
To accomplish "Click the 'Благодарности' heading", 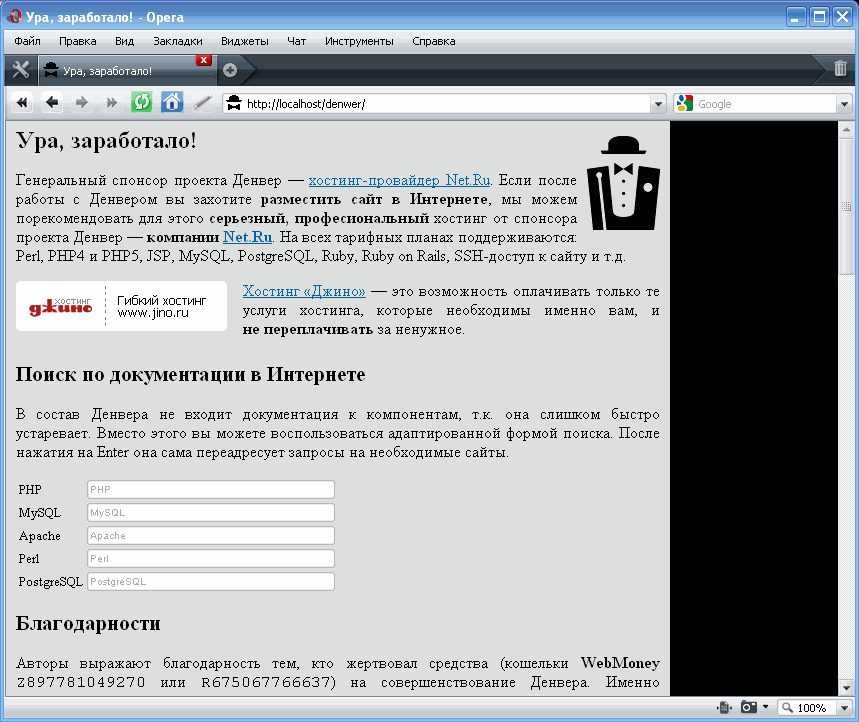I will tap(88, 623).
